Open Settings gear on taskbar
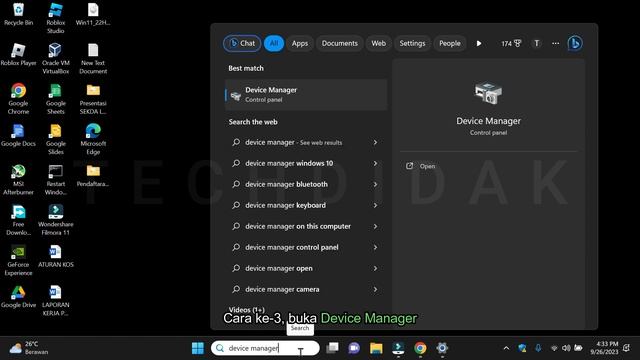Screen dimensions: 640x360 pyautogui.click(x=442, y=348)
